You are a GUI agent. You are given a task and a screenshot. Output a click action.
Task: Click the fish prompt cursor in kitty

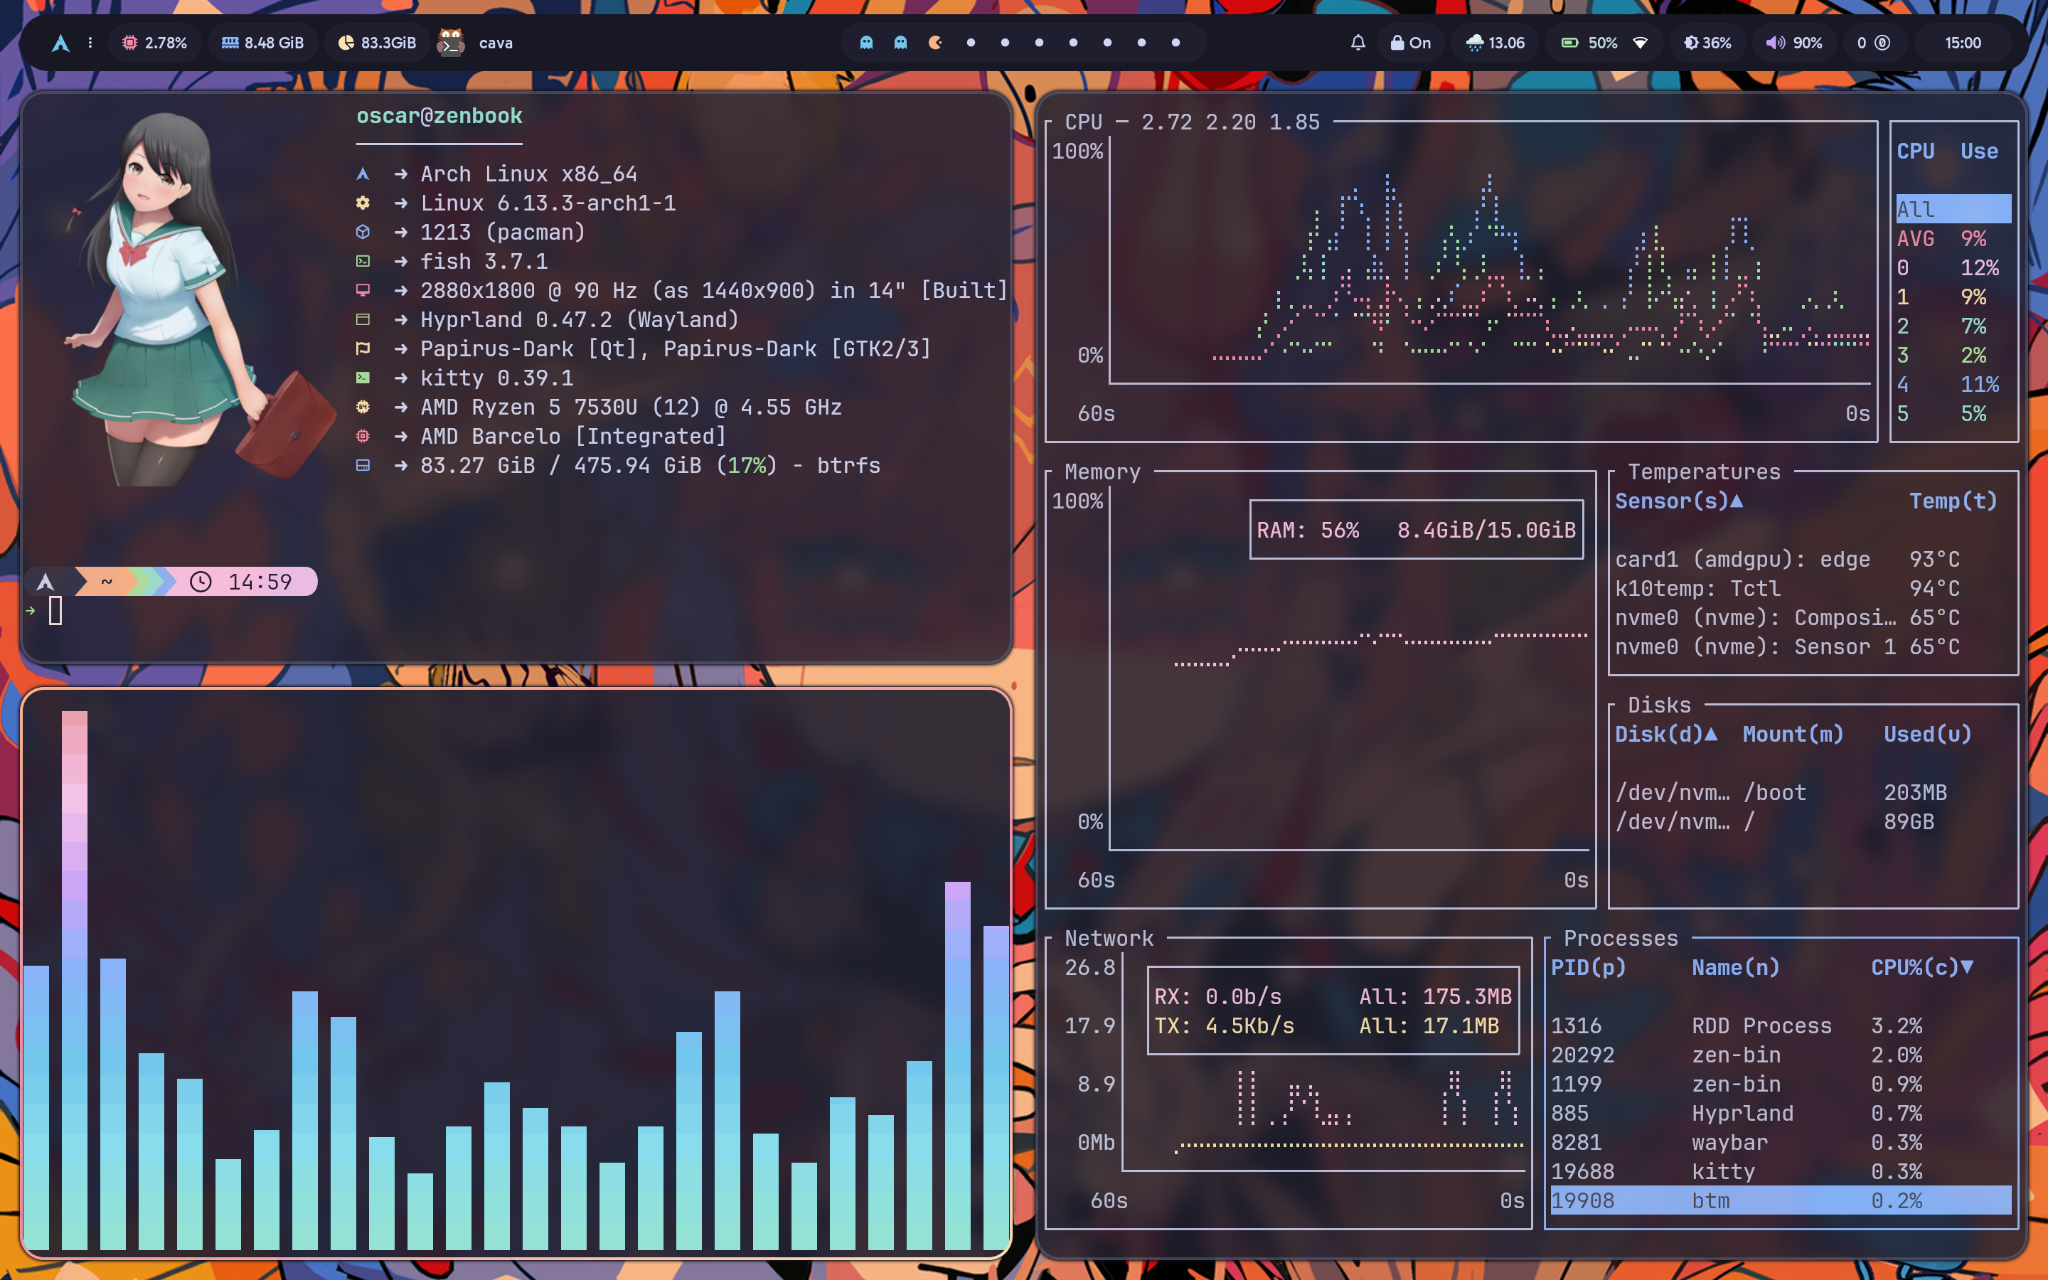(56, 610)
